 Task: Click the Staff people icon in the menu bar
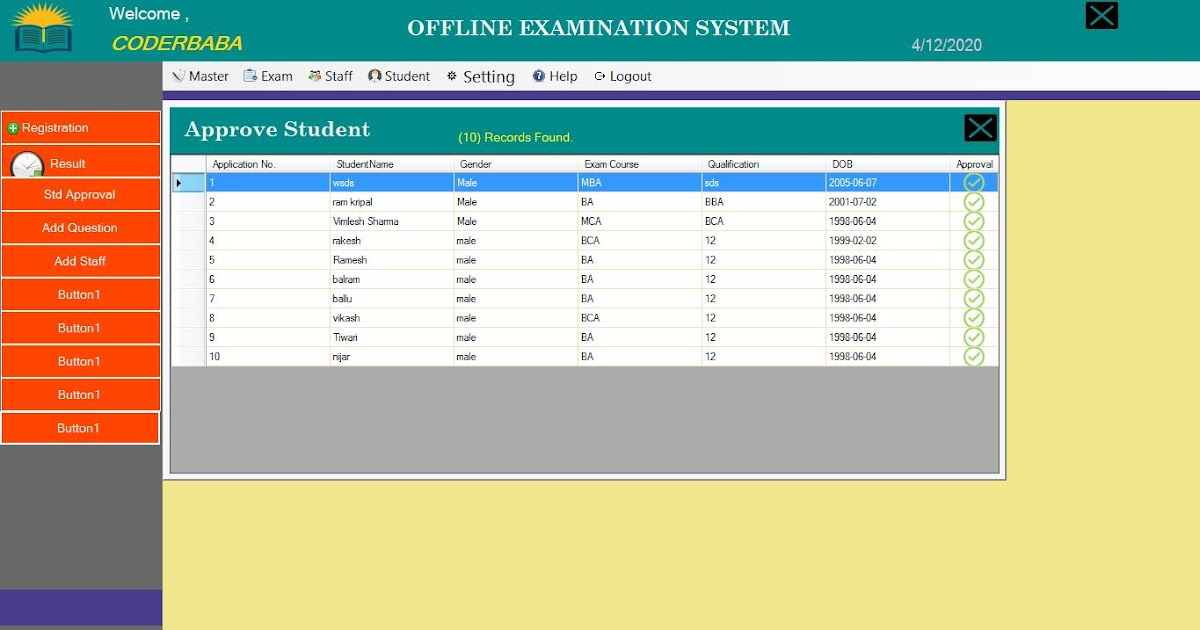pyautogui.click(x=315, y=75)
